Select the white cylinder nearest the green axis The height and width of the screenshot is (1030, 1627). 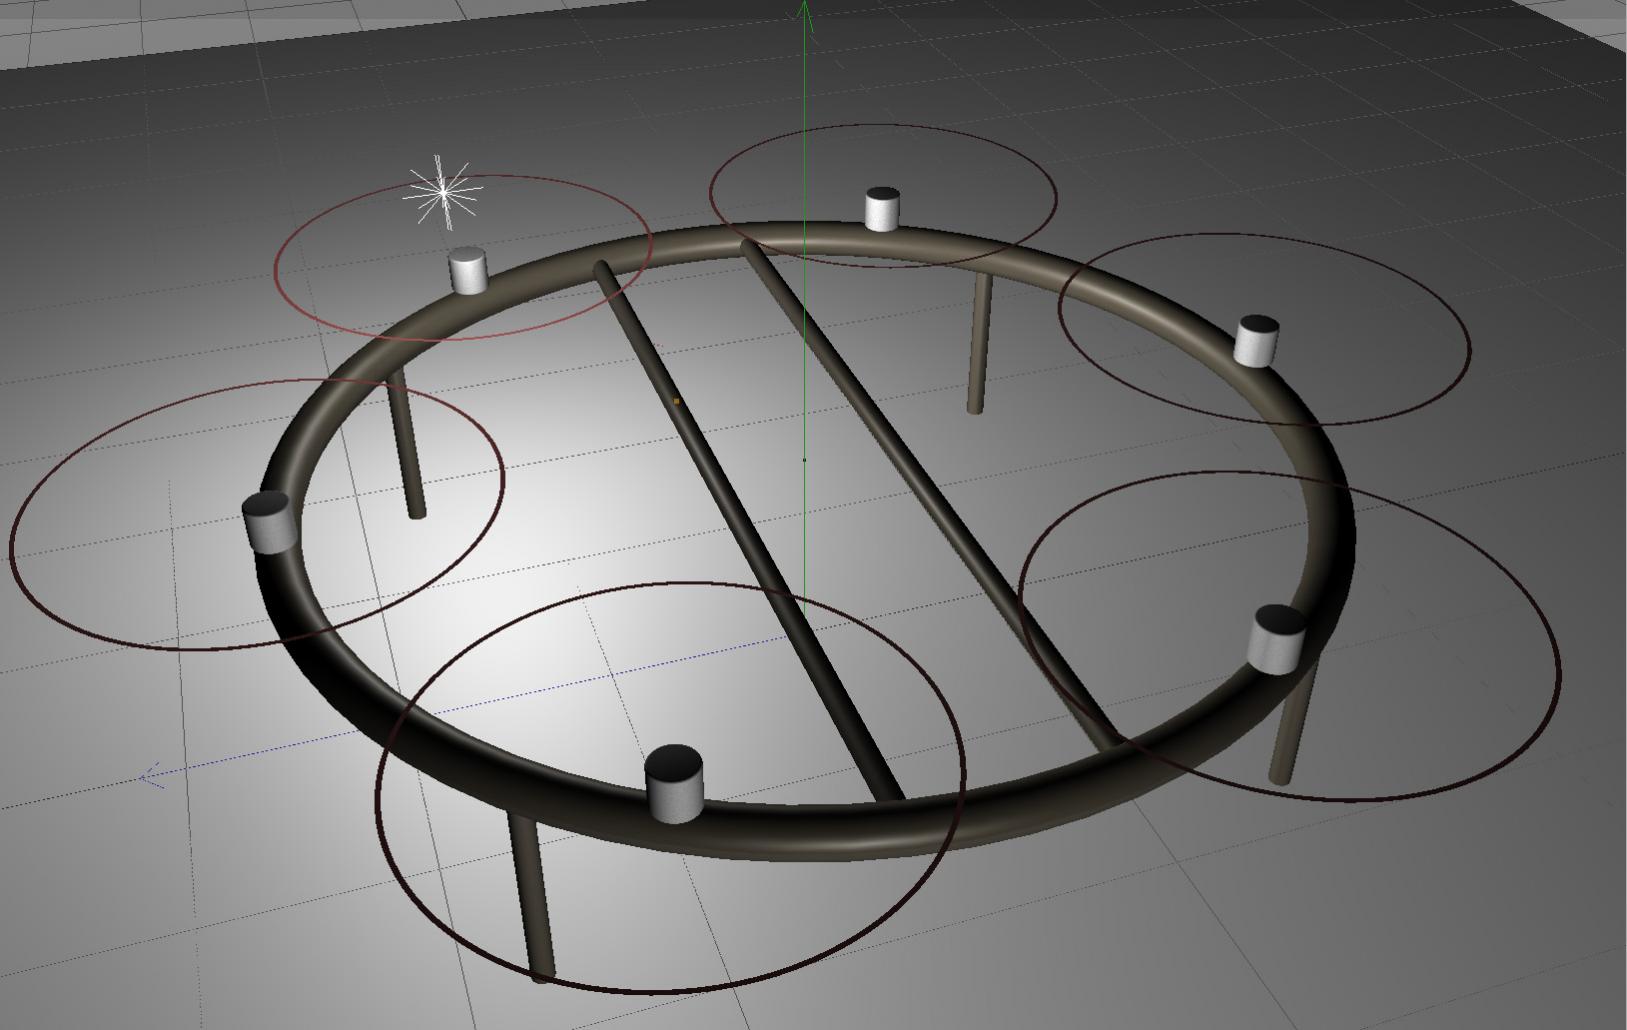click(x=881, y=210)
